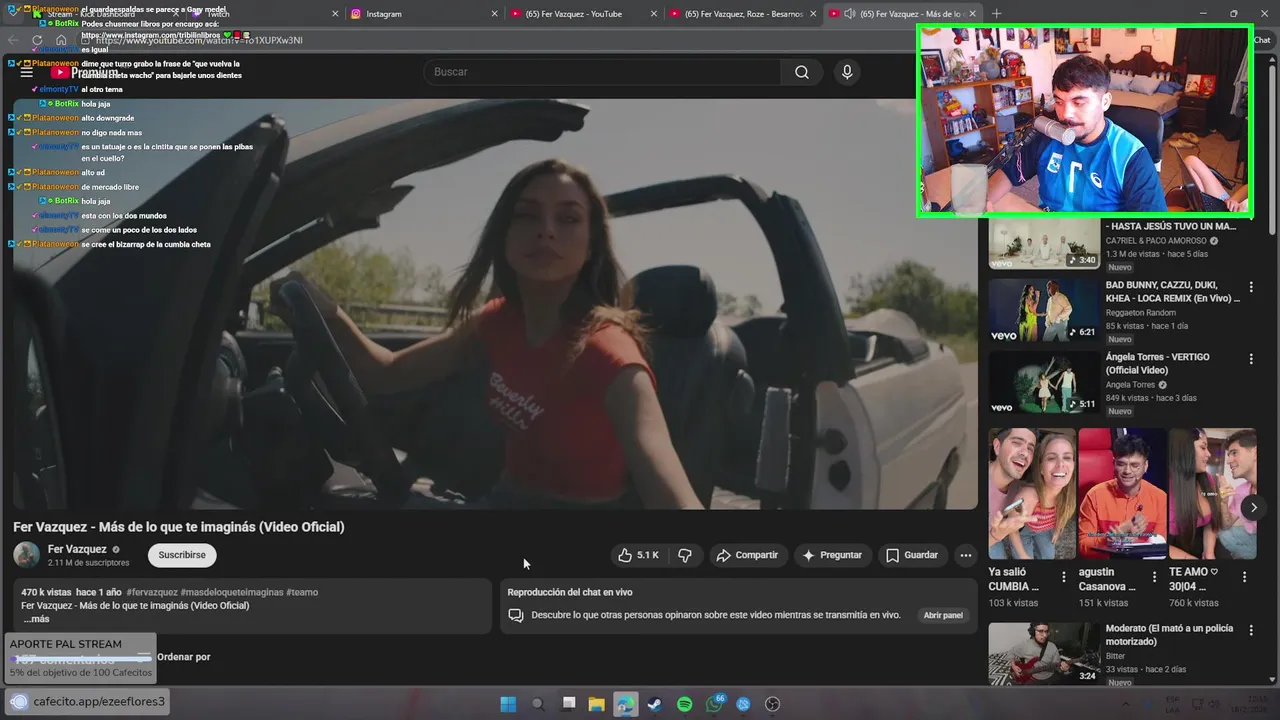
Task: Dislike the video with thumbs down
Action: [x=685, y=555]
